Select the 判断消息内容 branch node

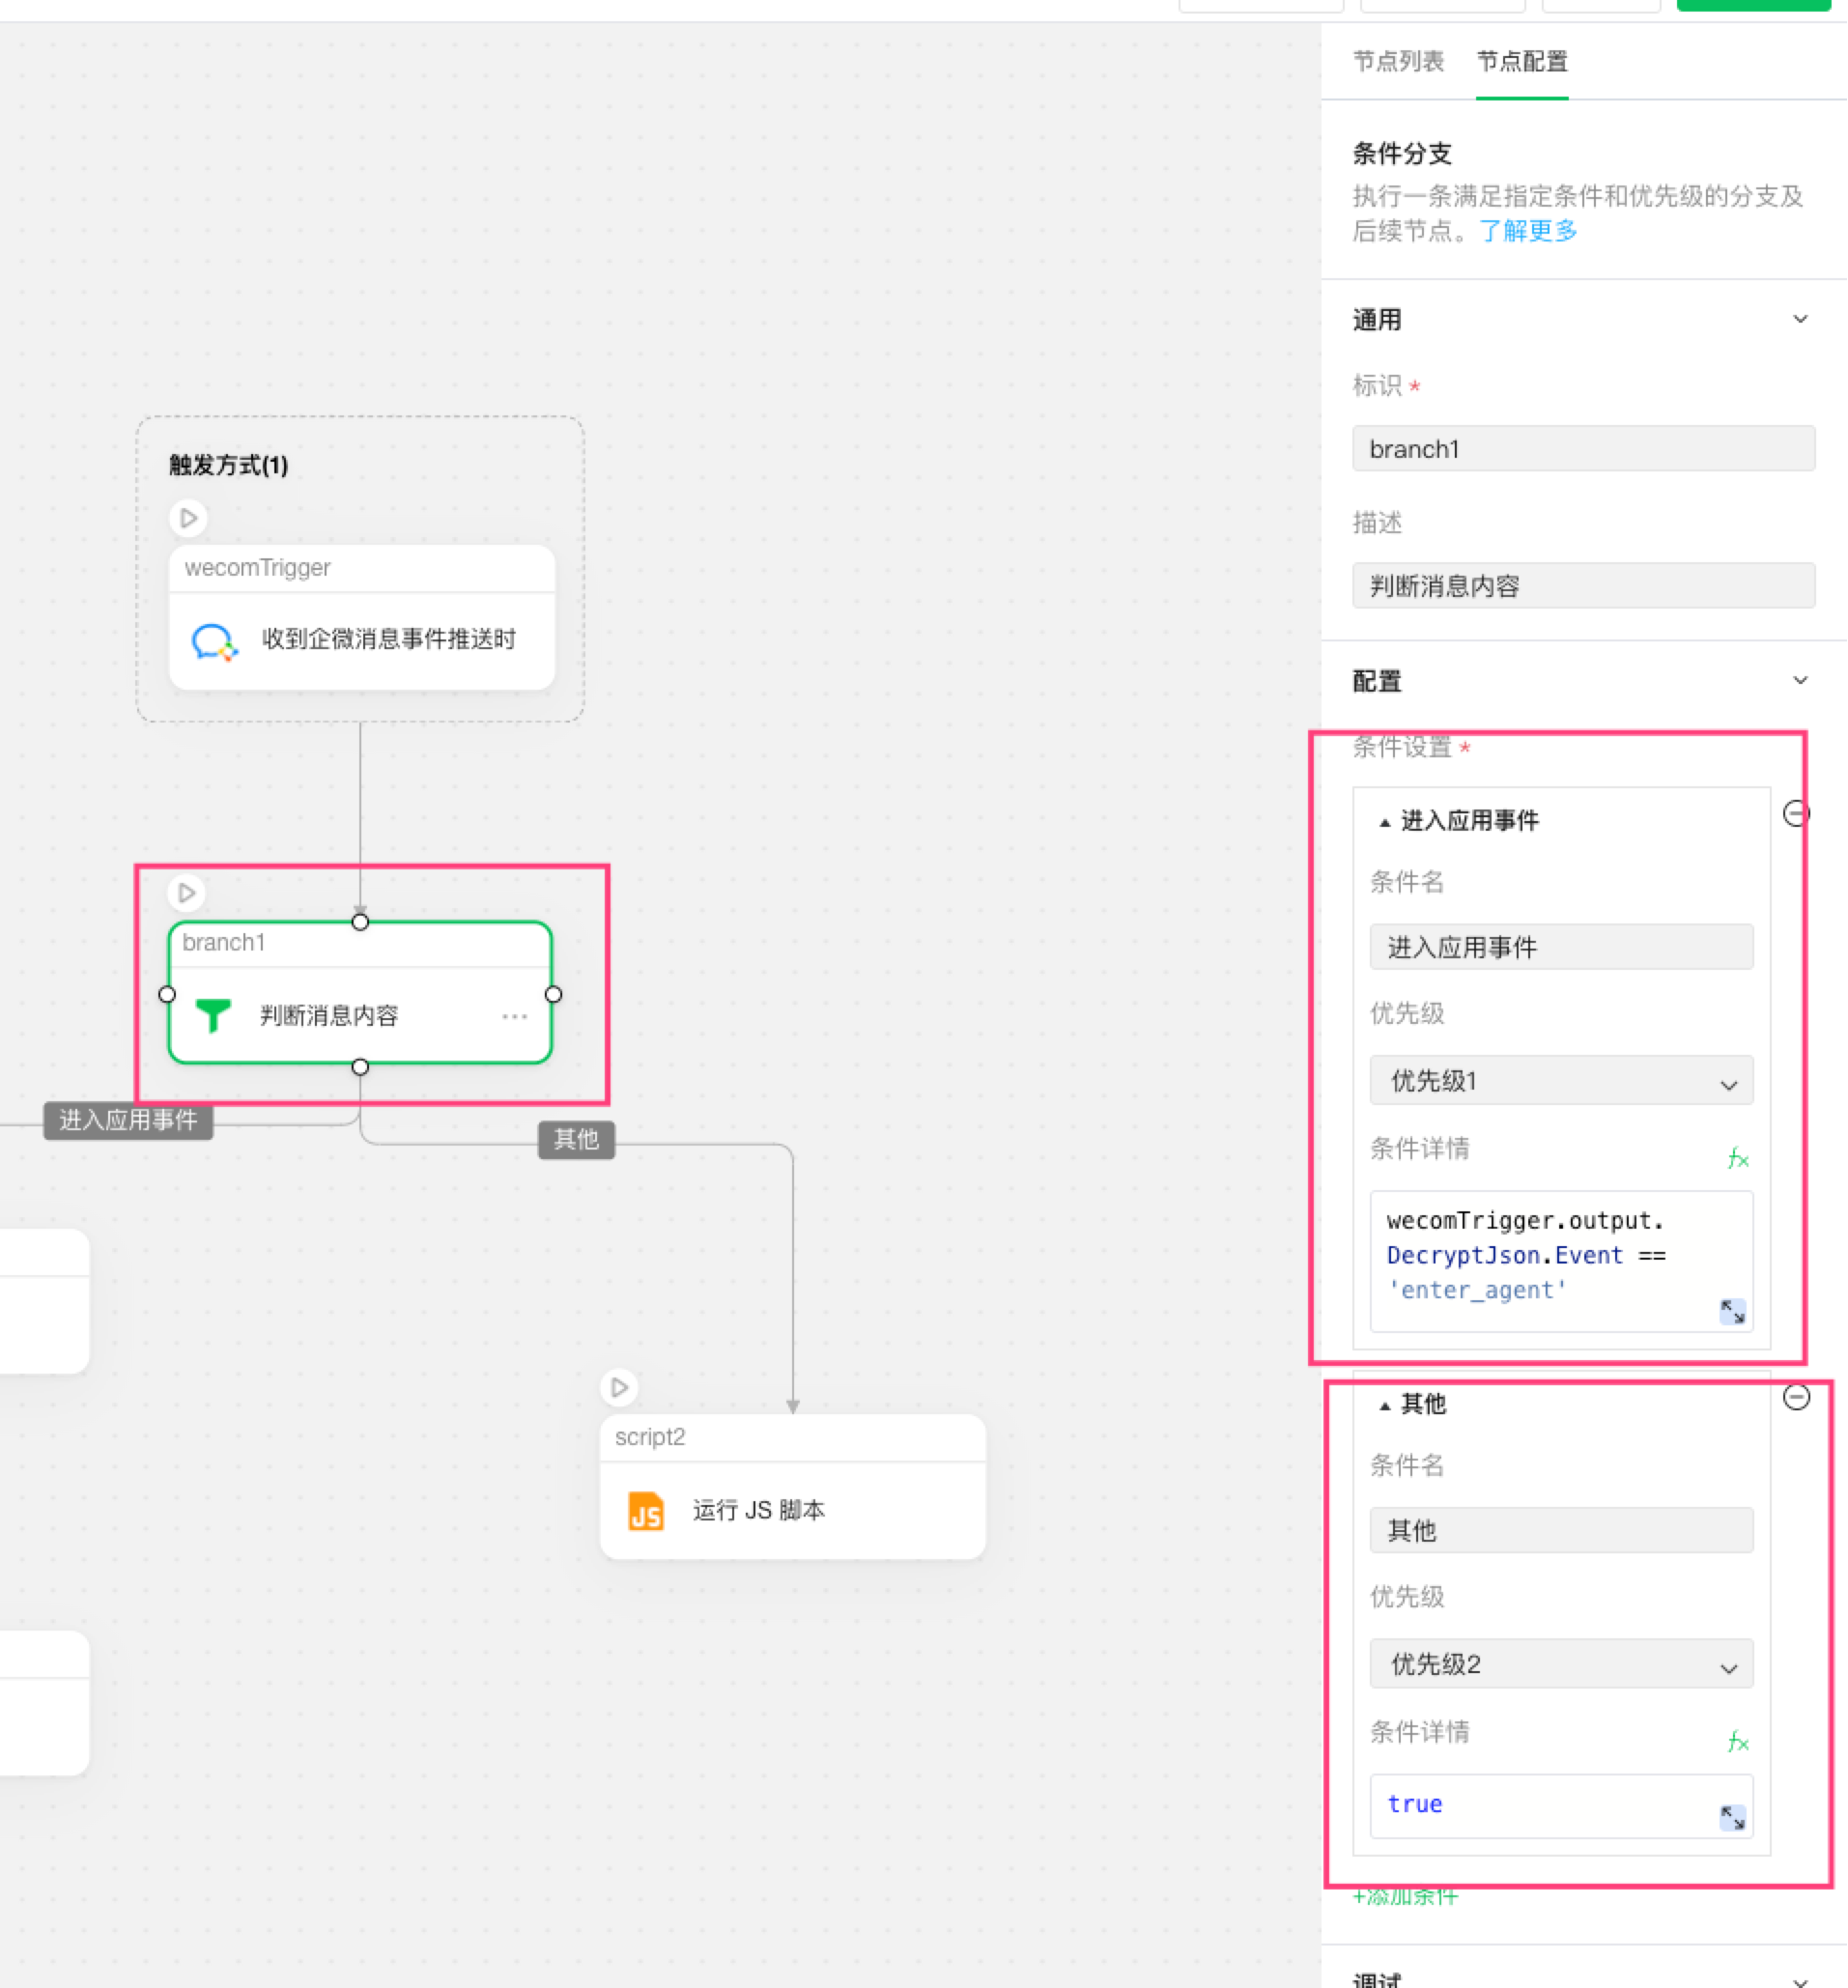(360, 993)
